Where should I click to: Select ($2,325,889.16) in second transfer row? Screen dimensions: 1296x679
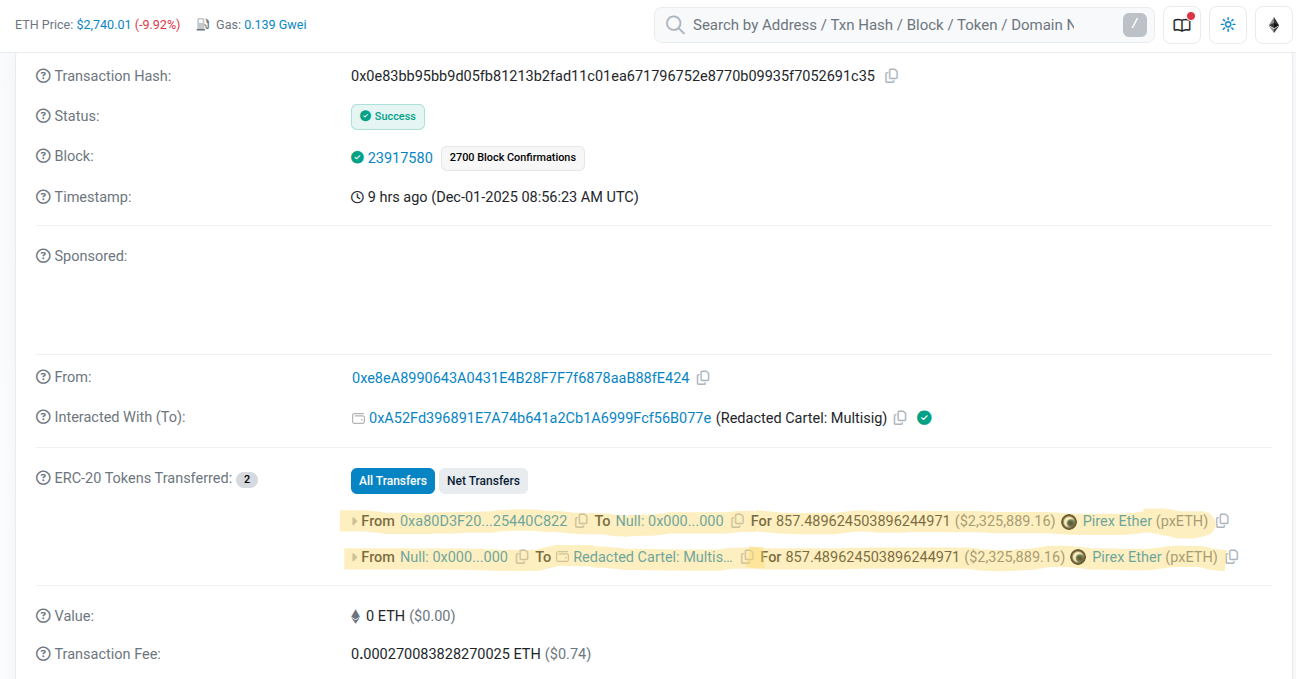[x=1014, y=557]
